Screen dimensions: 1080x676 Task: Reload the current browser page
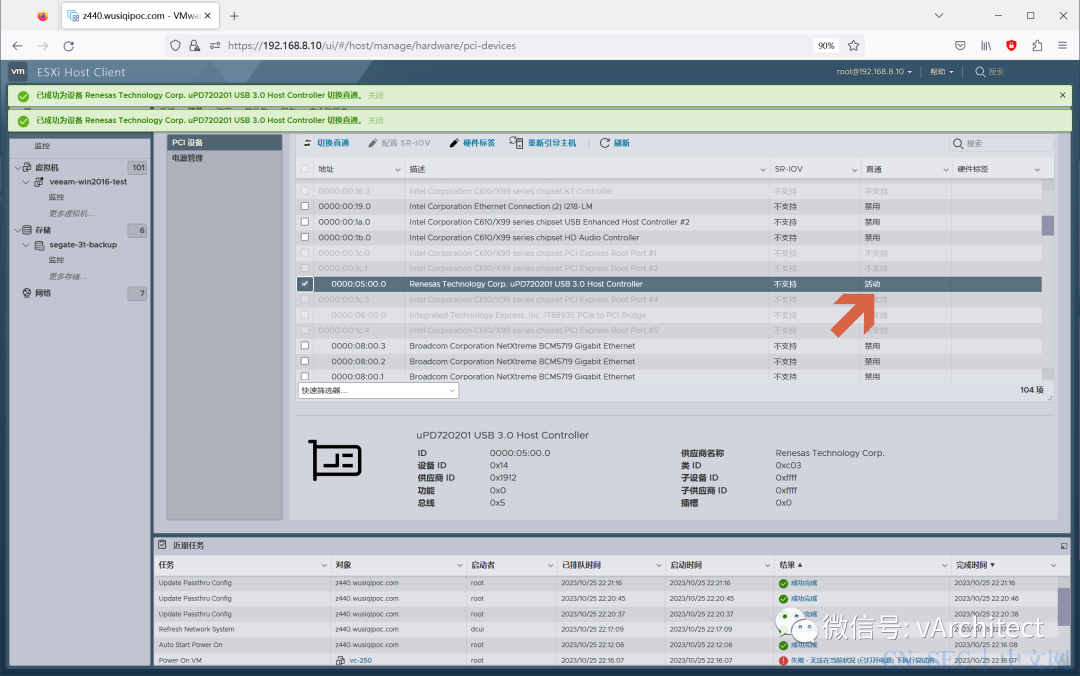(68, 45)
